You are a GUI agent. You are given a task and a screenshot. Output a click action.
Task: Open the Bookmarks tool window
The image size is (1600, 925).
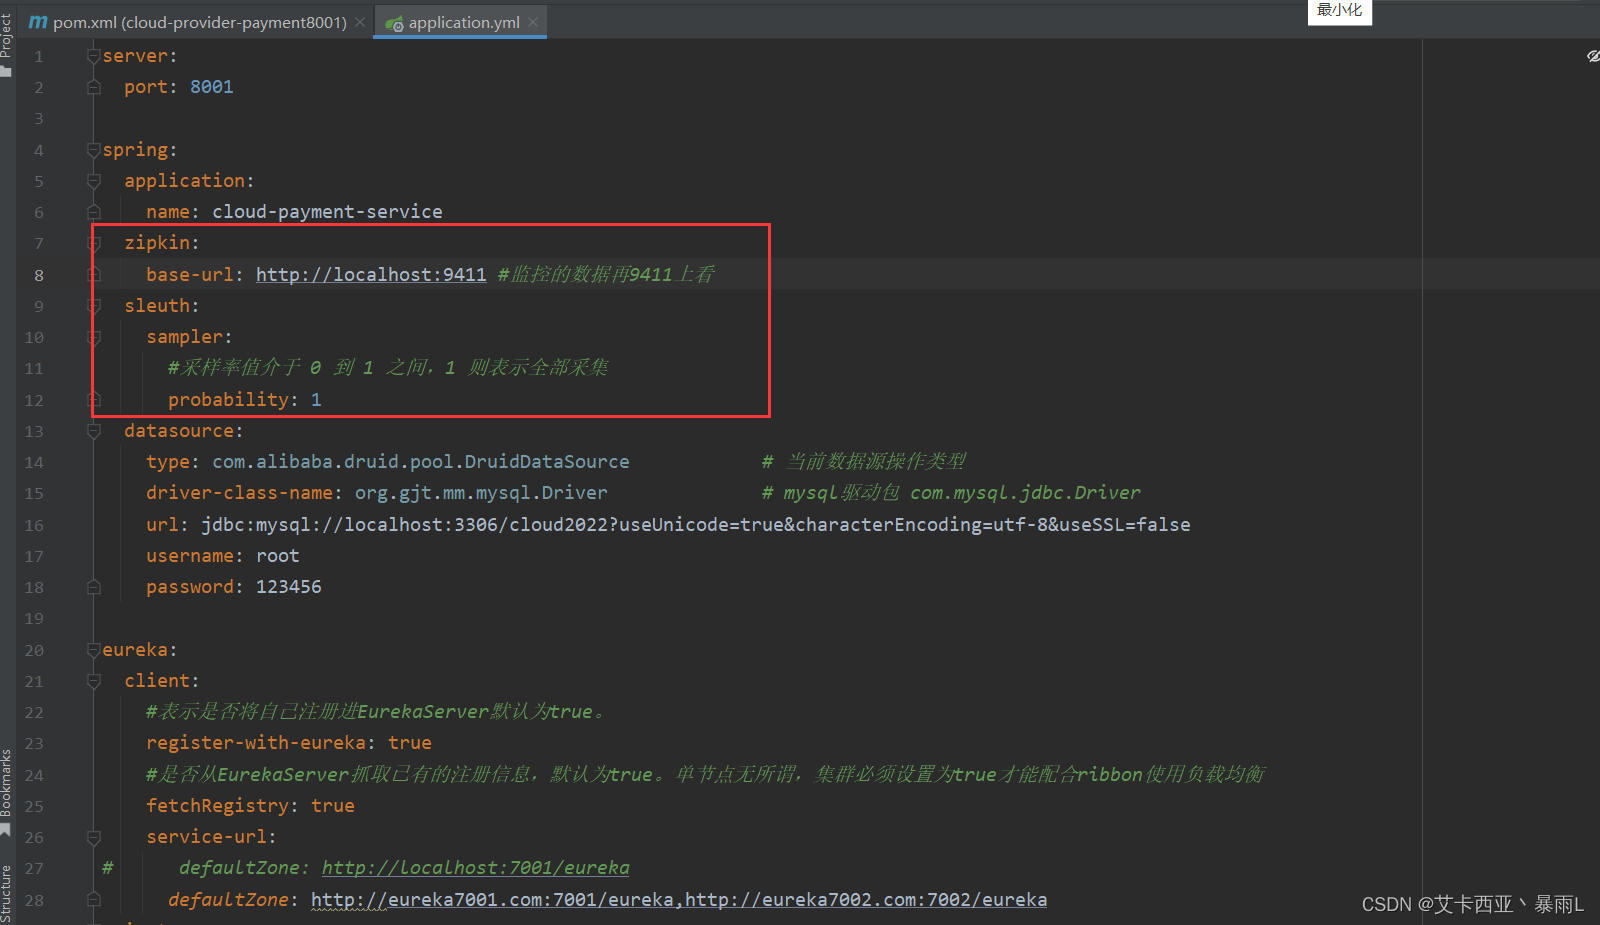6,791
